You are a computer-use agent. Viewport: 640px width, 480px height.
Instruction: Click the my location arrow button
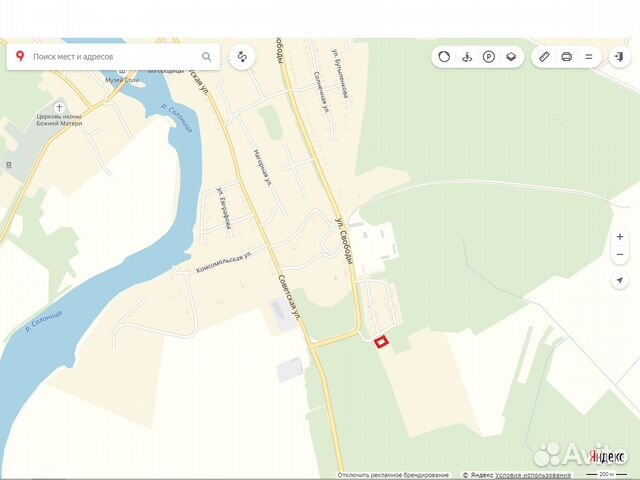click(x=620, y=280)
